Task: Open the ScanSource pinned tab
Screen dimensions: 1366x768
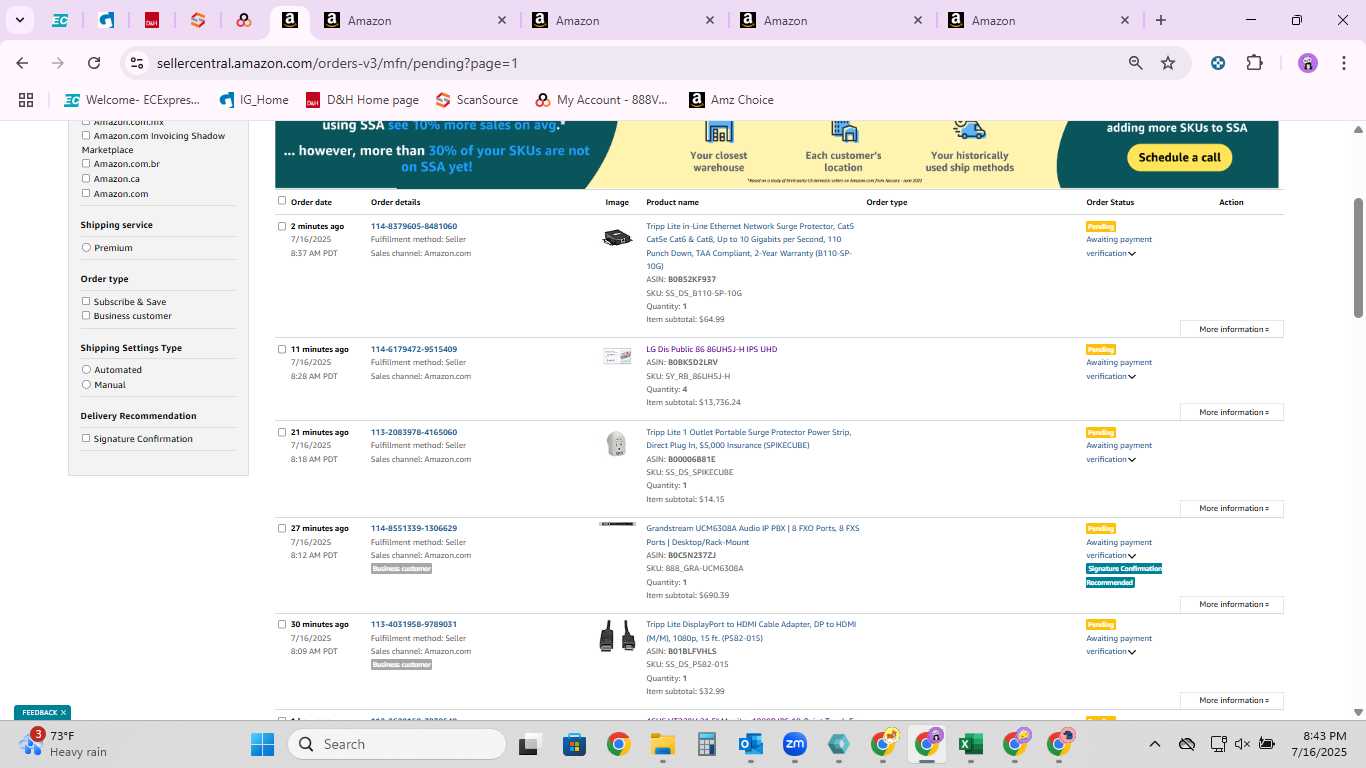Action: point(198,20)
